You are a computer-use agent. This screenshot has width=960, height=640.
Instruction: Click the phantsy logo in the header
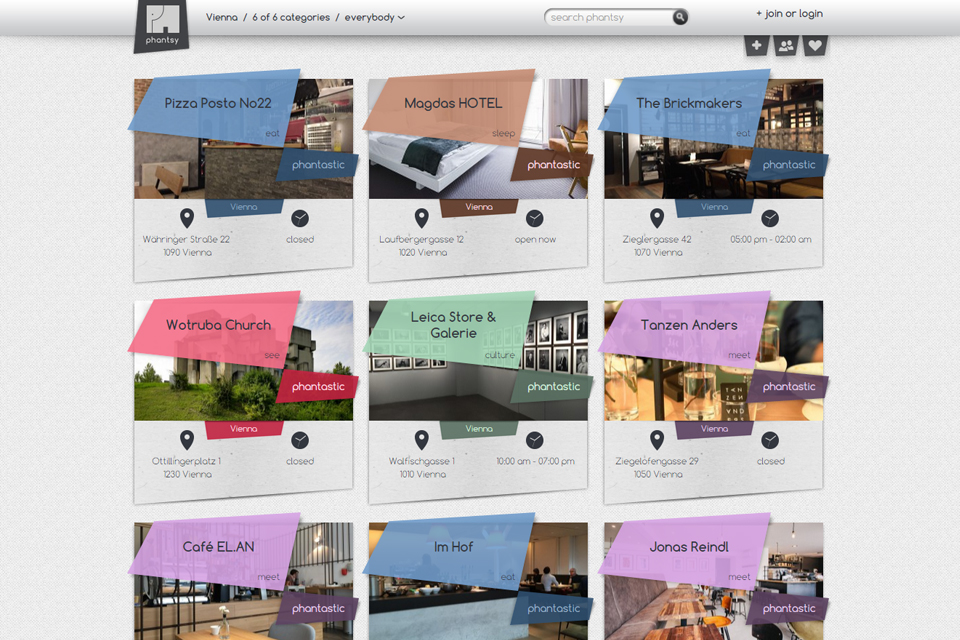tap(162, 26)
